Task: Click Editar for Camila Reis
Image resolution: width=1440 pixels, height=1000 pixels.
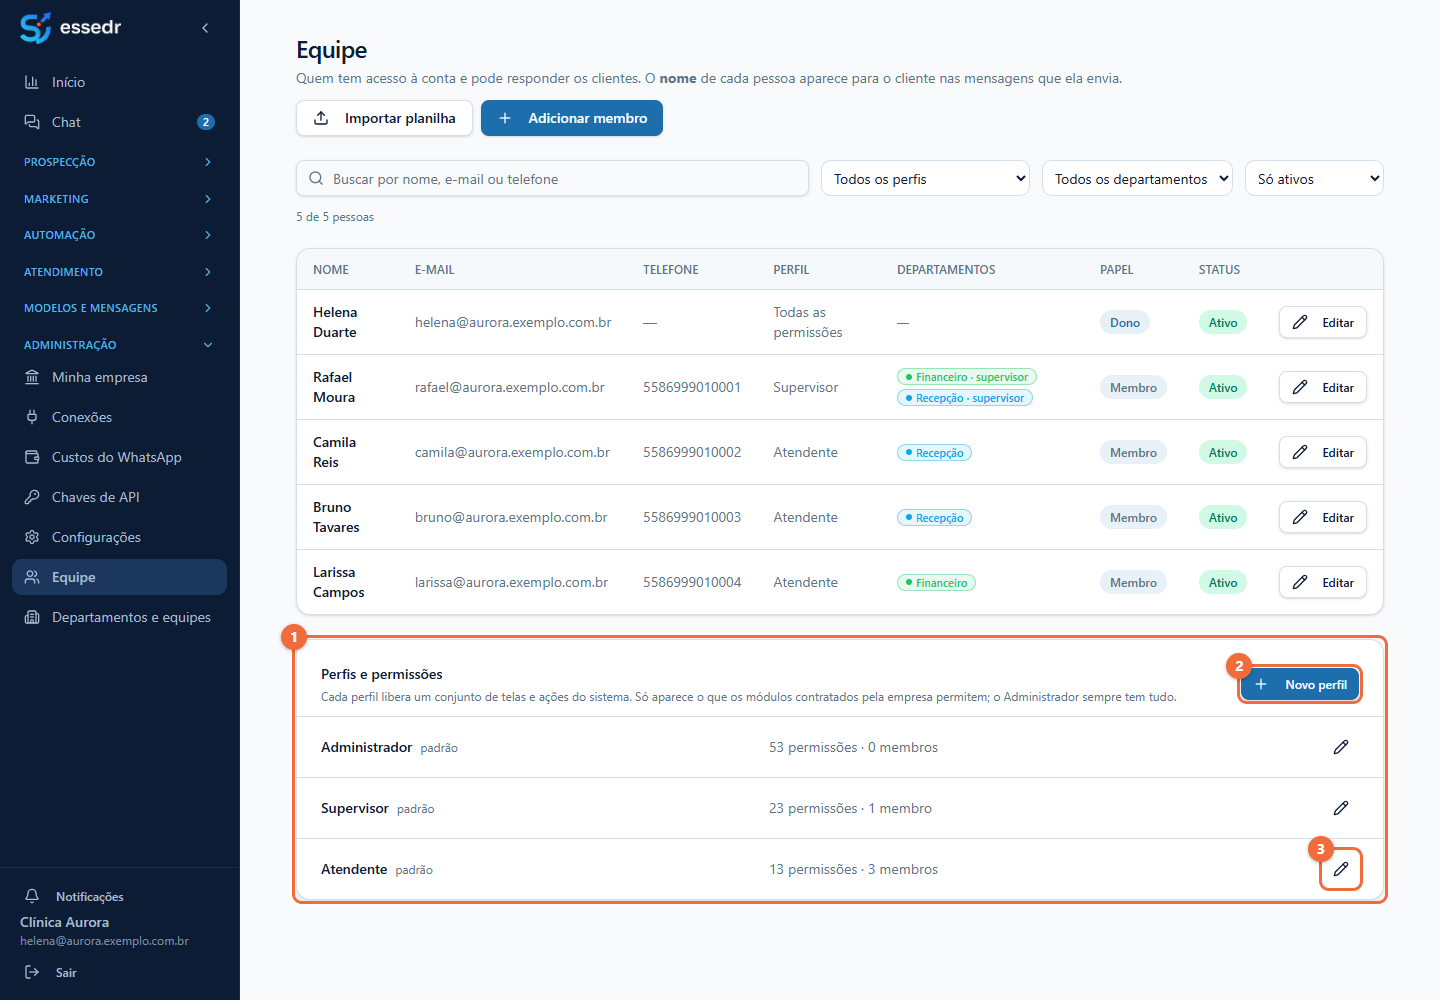Action: coord(1323,452)
